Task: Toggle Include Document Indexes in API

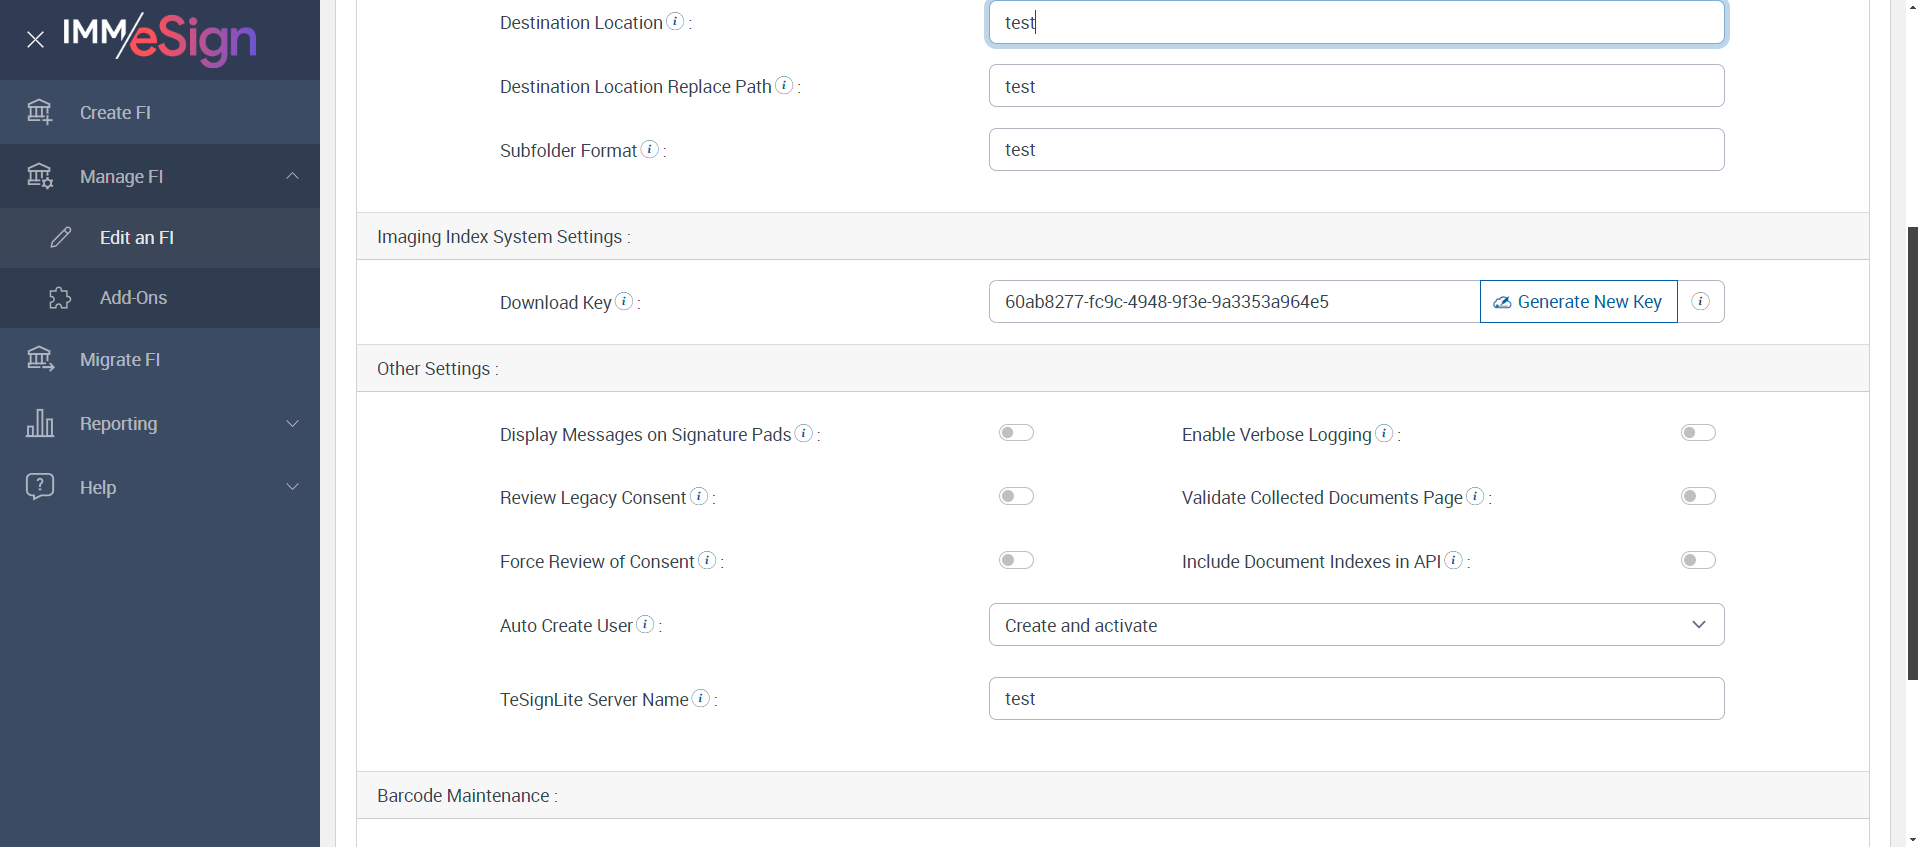Action: click(1697, 560)
